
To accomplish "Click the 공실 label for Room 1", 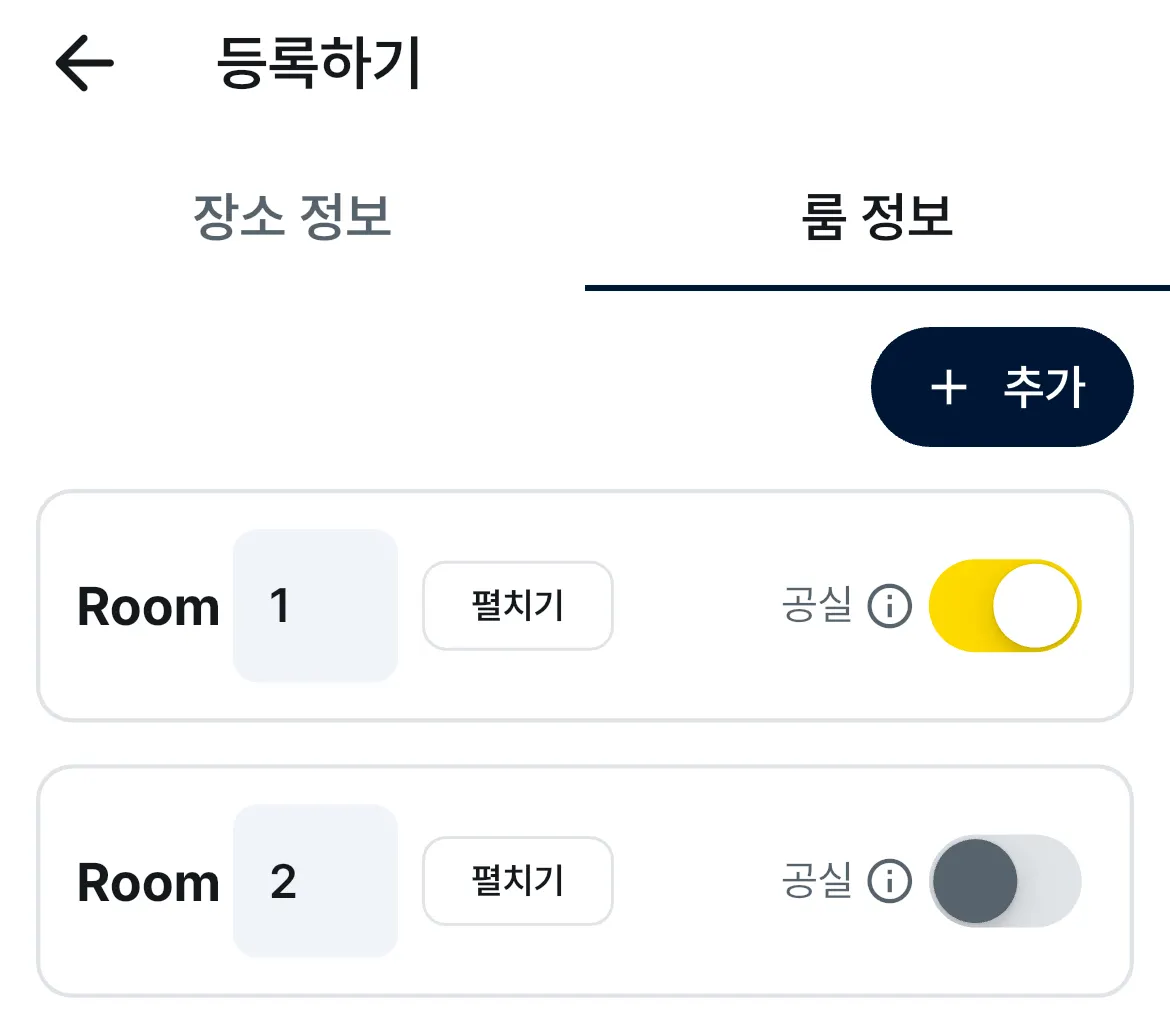I will tap(816, 606).
